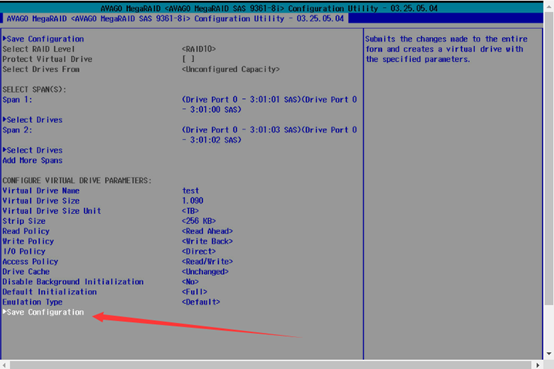Click the Access Policy label
This screenshot has height=369, width=554.
click(30, 262)
